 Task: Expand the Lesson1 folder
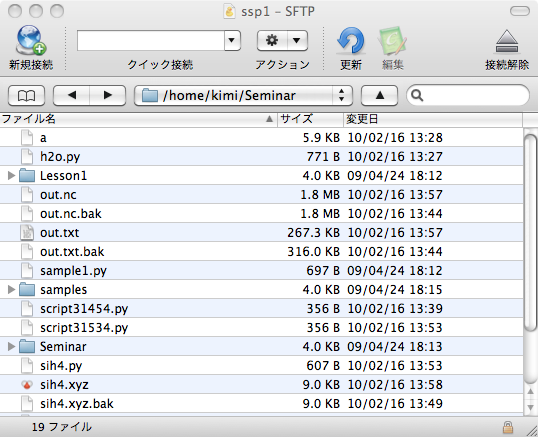[x=11, y=176]
